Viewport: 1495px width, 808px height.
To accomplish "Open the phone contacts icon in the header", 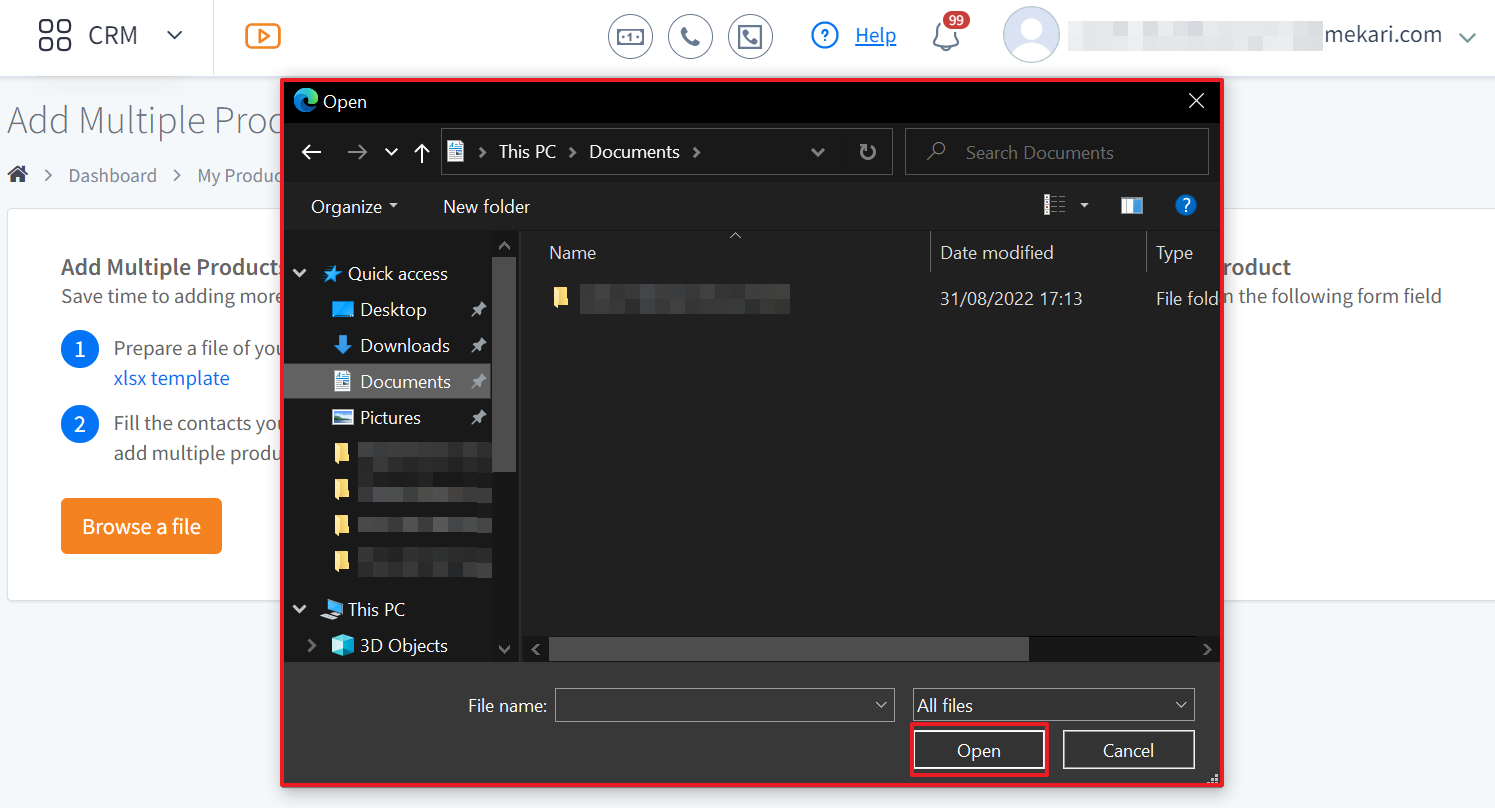I will click(x=750, y=37).
